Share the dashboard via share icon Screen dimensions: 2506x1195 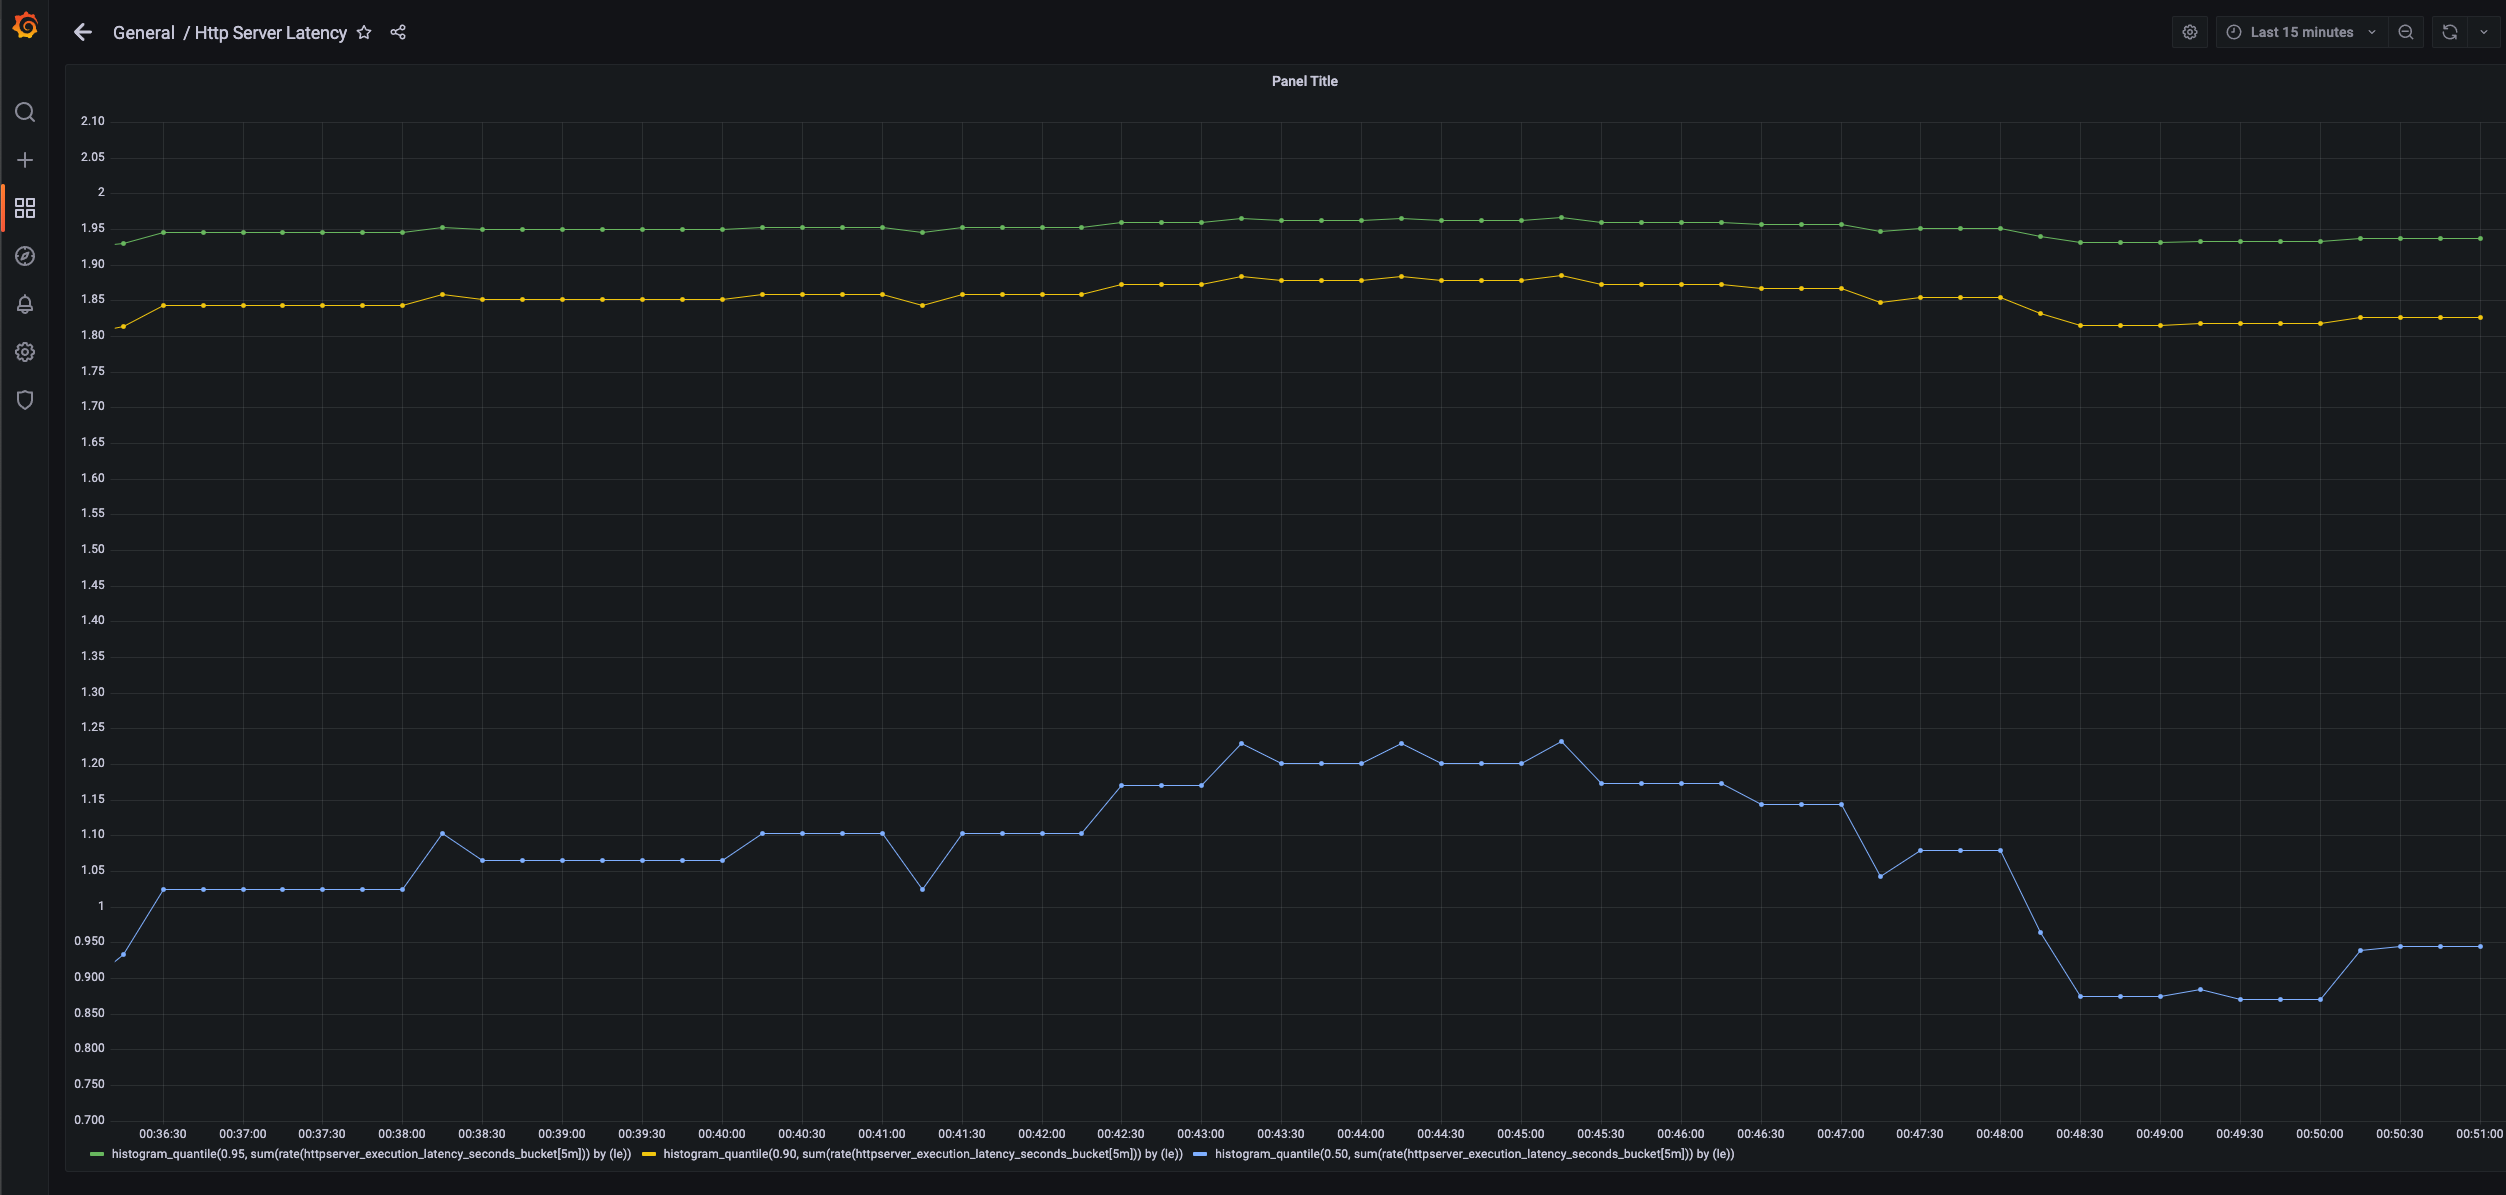pos(398,33)
